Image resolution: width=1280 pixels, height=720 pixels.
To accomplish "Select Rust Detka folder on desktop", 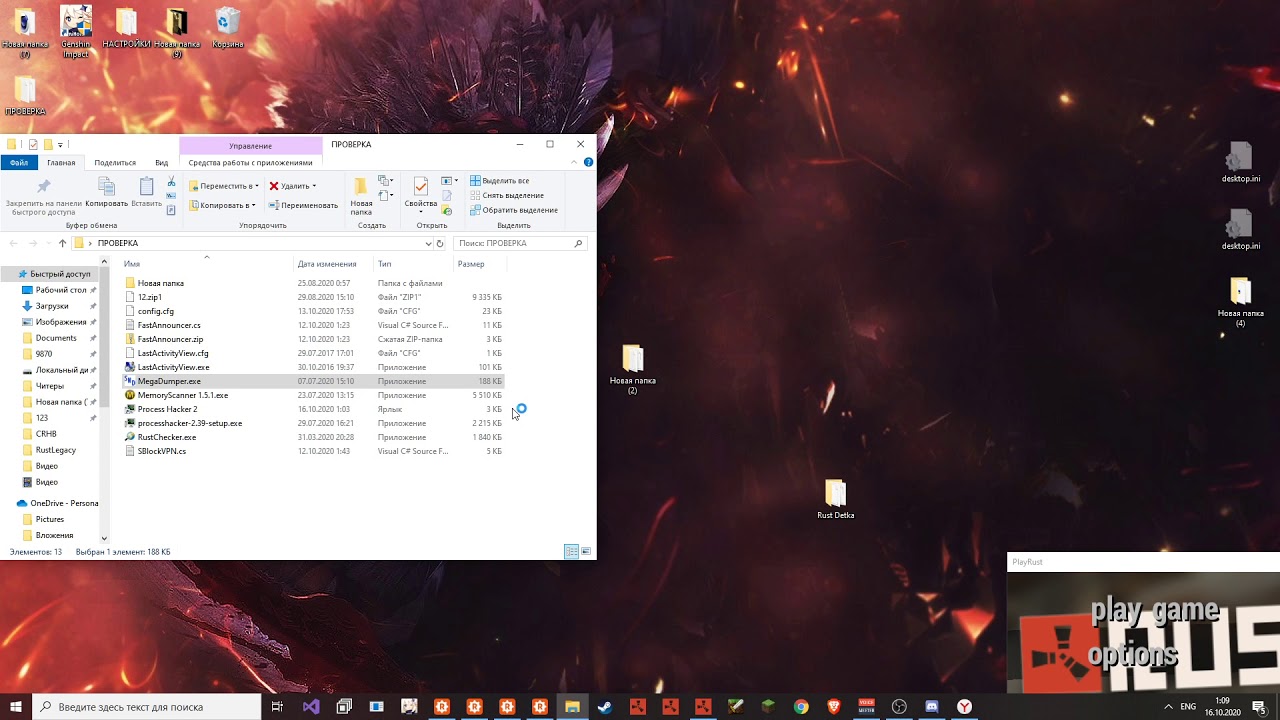I will pyautogui.click(x=836, y=500).
